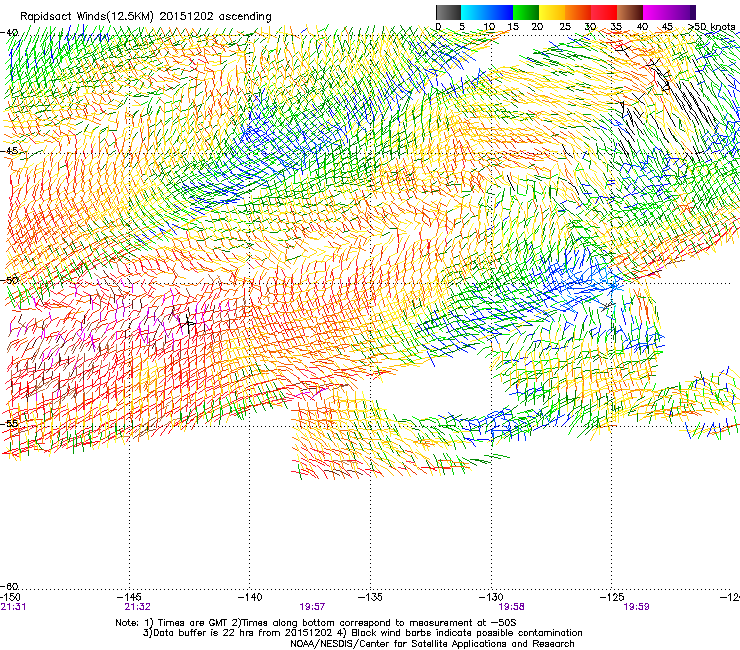Click the longitude label '-145'
The image size is (740, 650).
130,597
